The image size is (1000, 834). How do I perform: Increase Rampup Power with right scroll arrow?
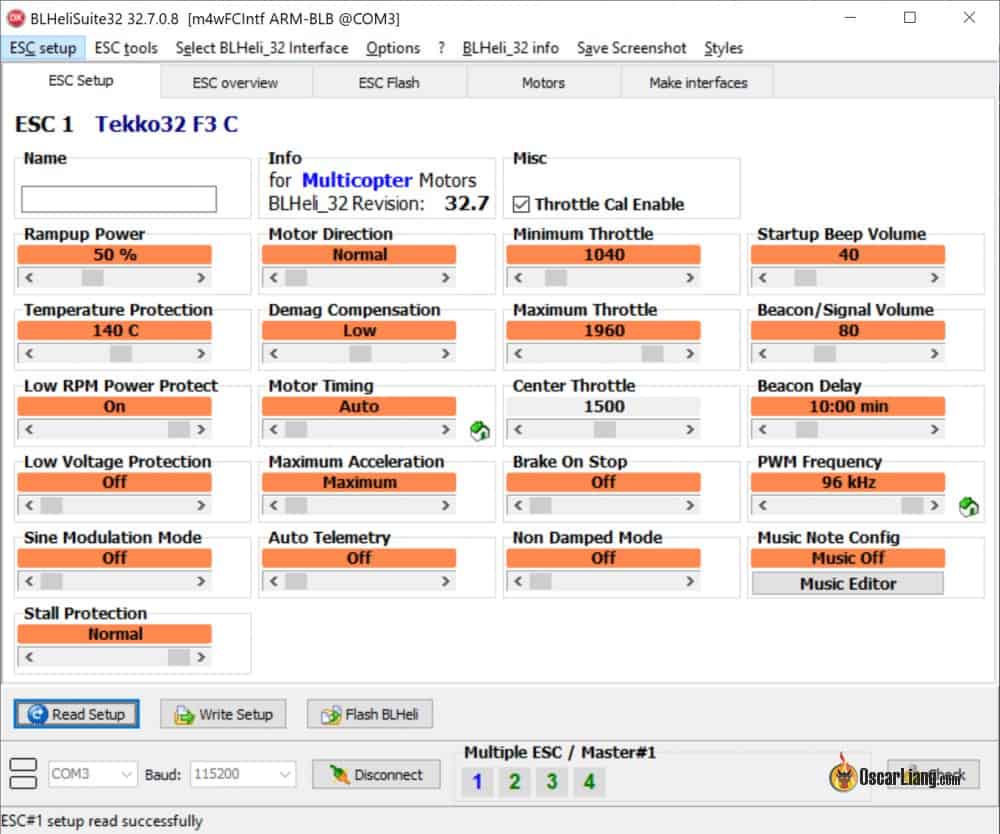pos(201,277)
